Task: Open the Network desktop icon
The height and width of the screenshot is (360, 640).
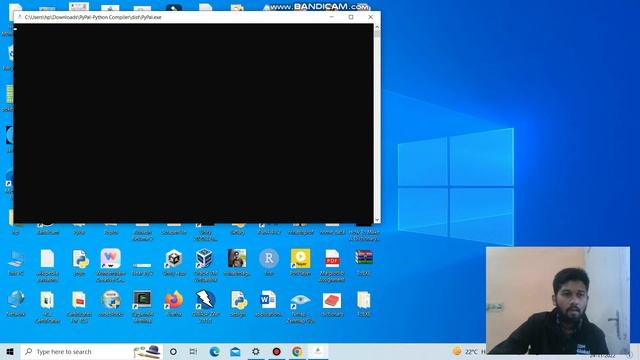Action: coord(16,300)
